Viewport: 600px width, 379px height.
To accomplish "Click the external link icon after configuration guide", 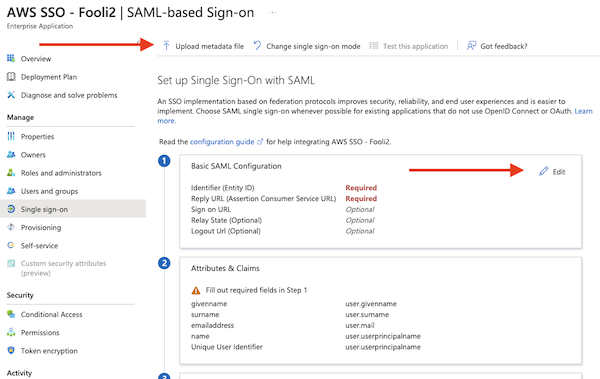I will coord(260,142).
